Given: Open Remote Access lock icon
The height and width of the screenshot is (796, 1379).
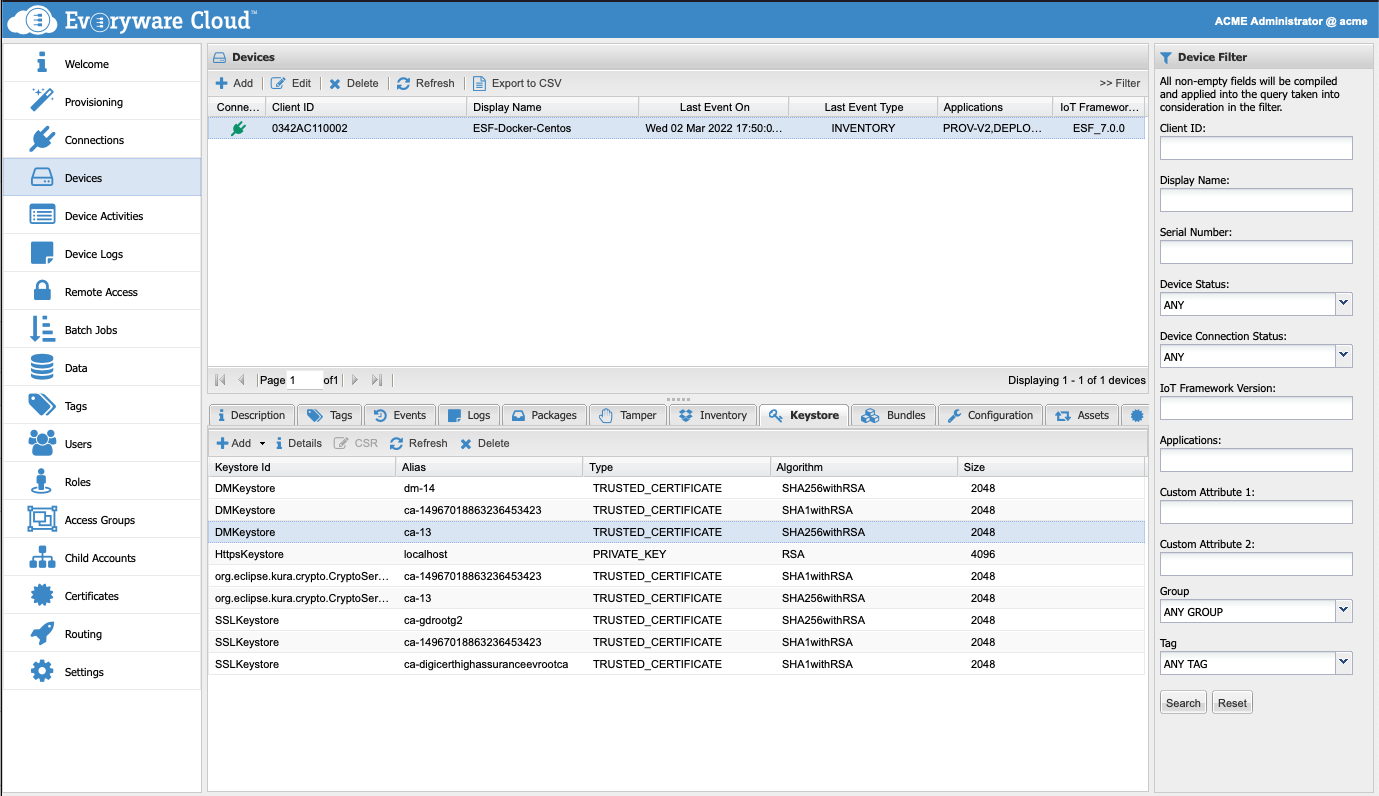Looking at the screenshot, I should tap(42, 291).
